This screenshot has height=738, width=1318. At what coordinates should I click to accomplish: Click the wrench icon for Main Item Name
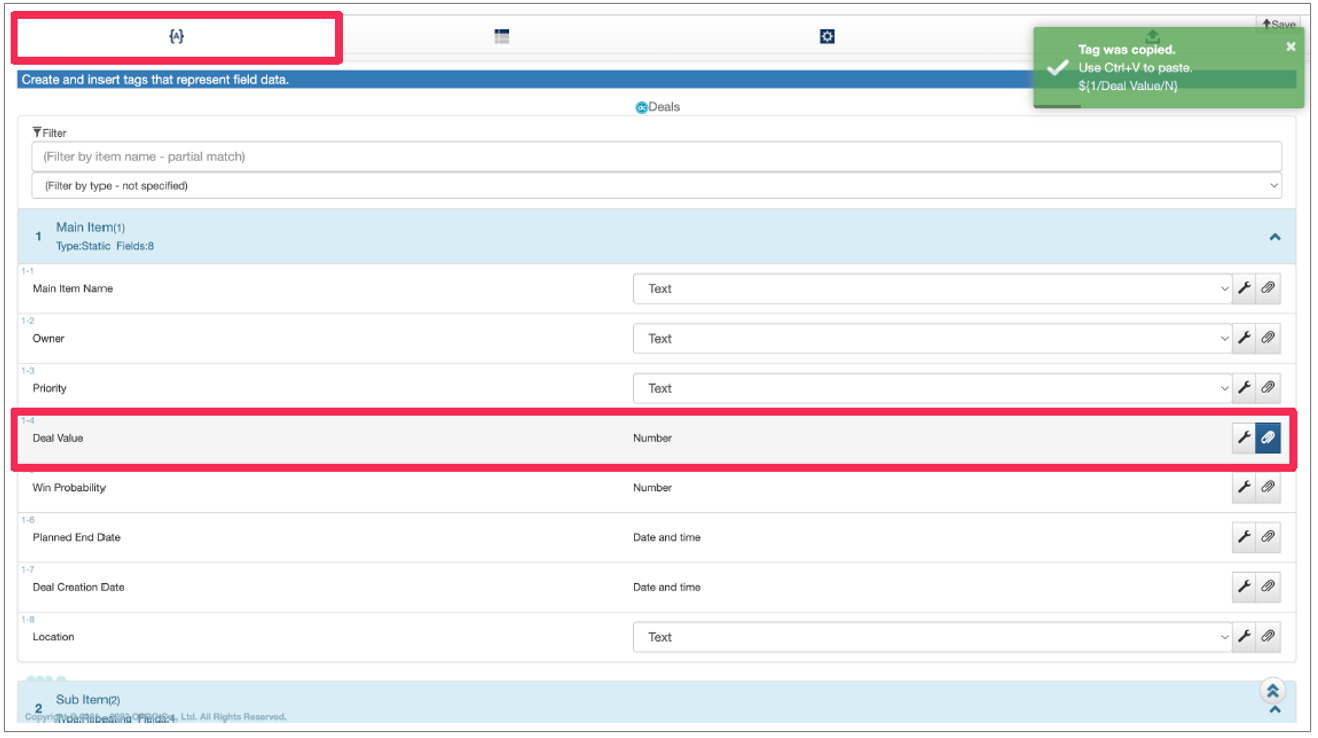point(1244,288)
